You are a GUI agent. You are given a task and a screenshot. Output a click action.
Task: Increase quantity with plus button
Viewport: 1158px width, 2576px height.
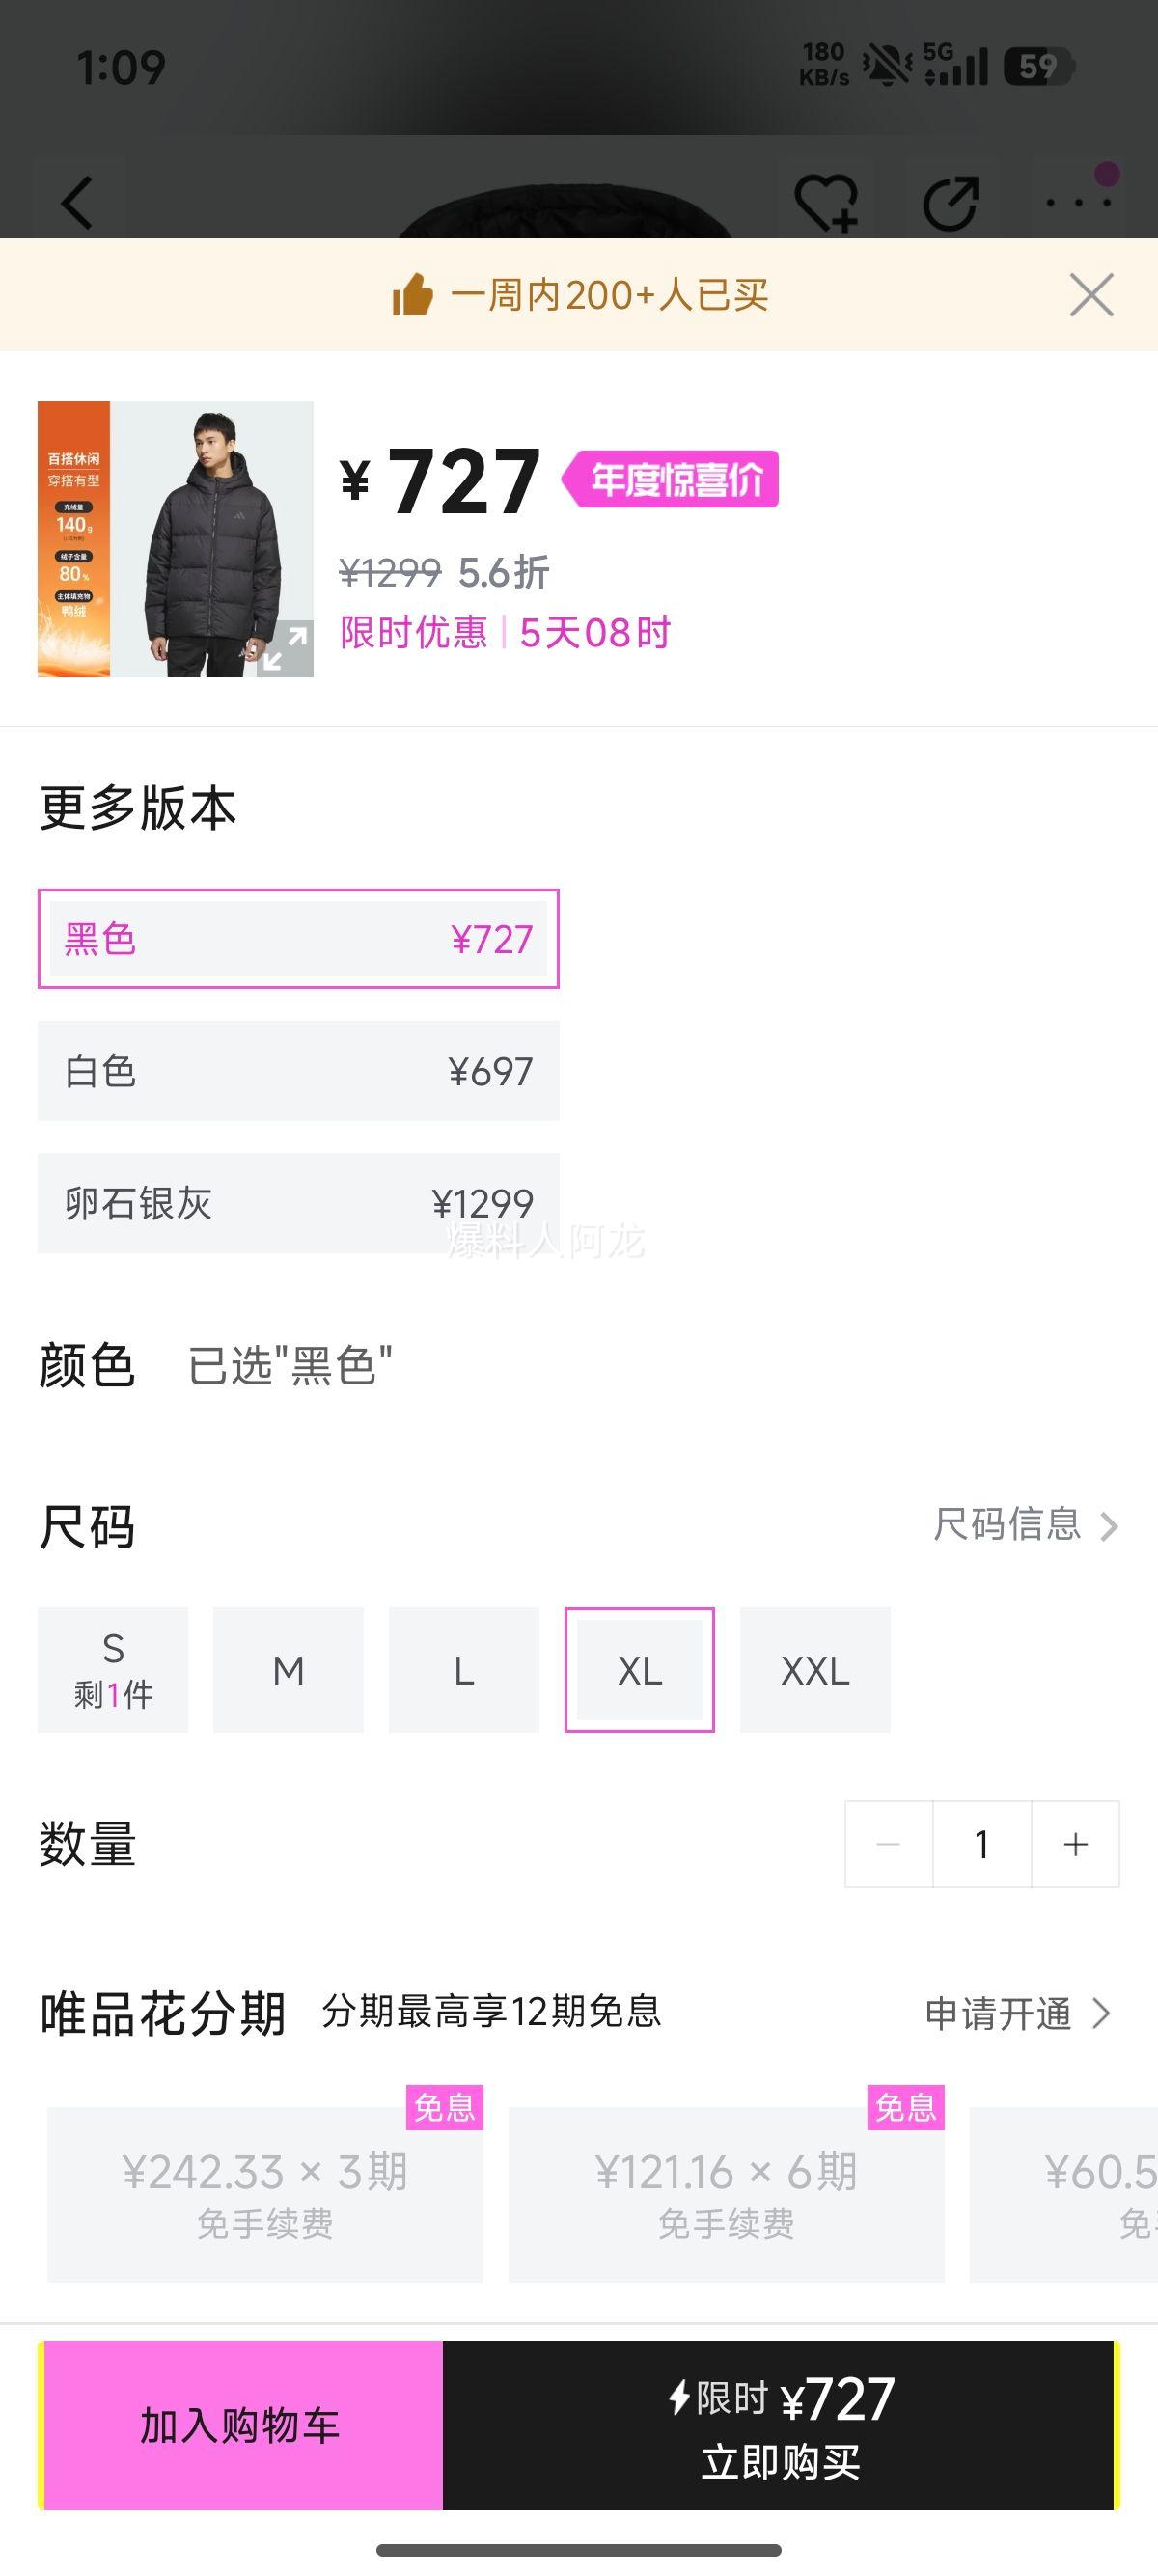(1075, 1844)
